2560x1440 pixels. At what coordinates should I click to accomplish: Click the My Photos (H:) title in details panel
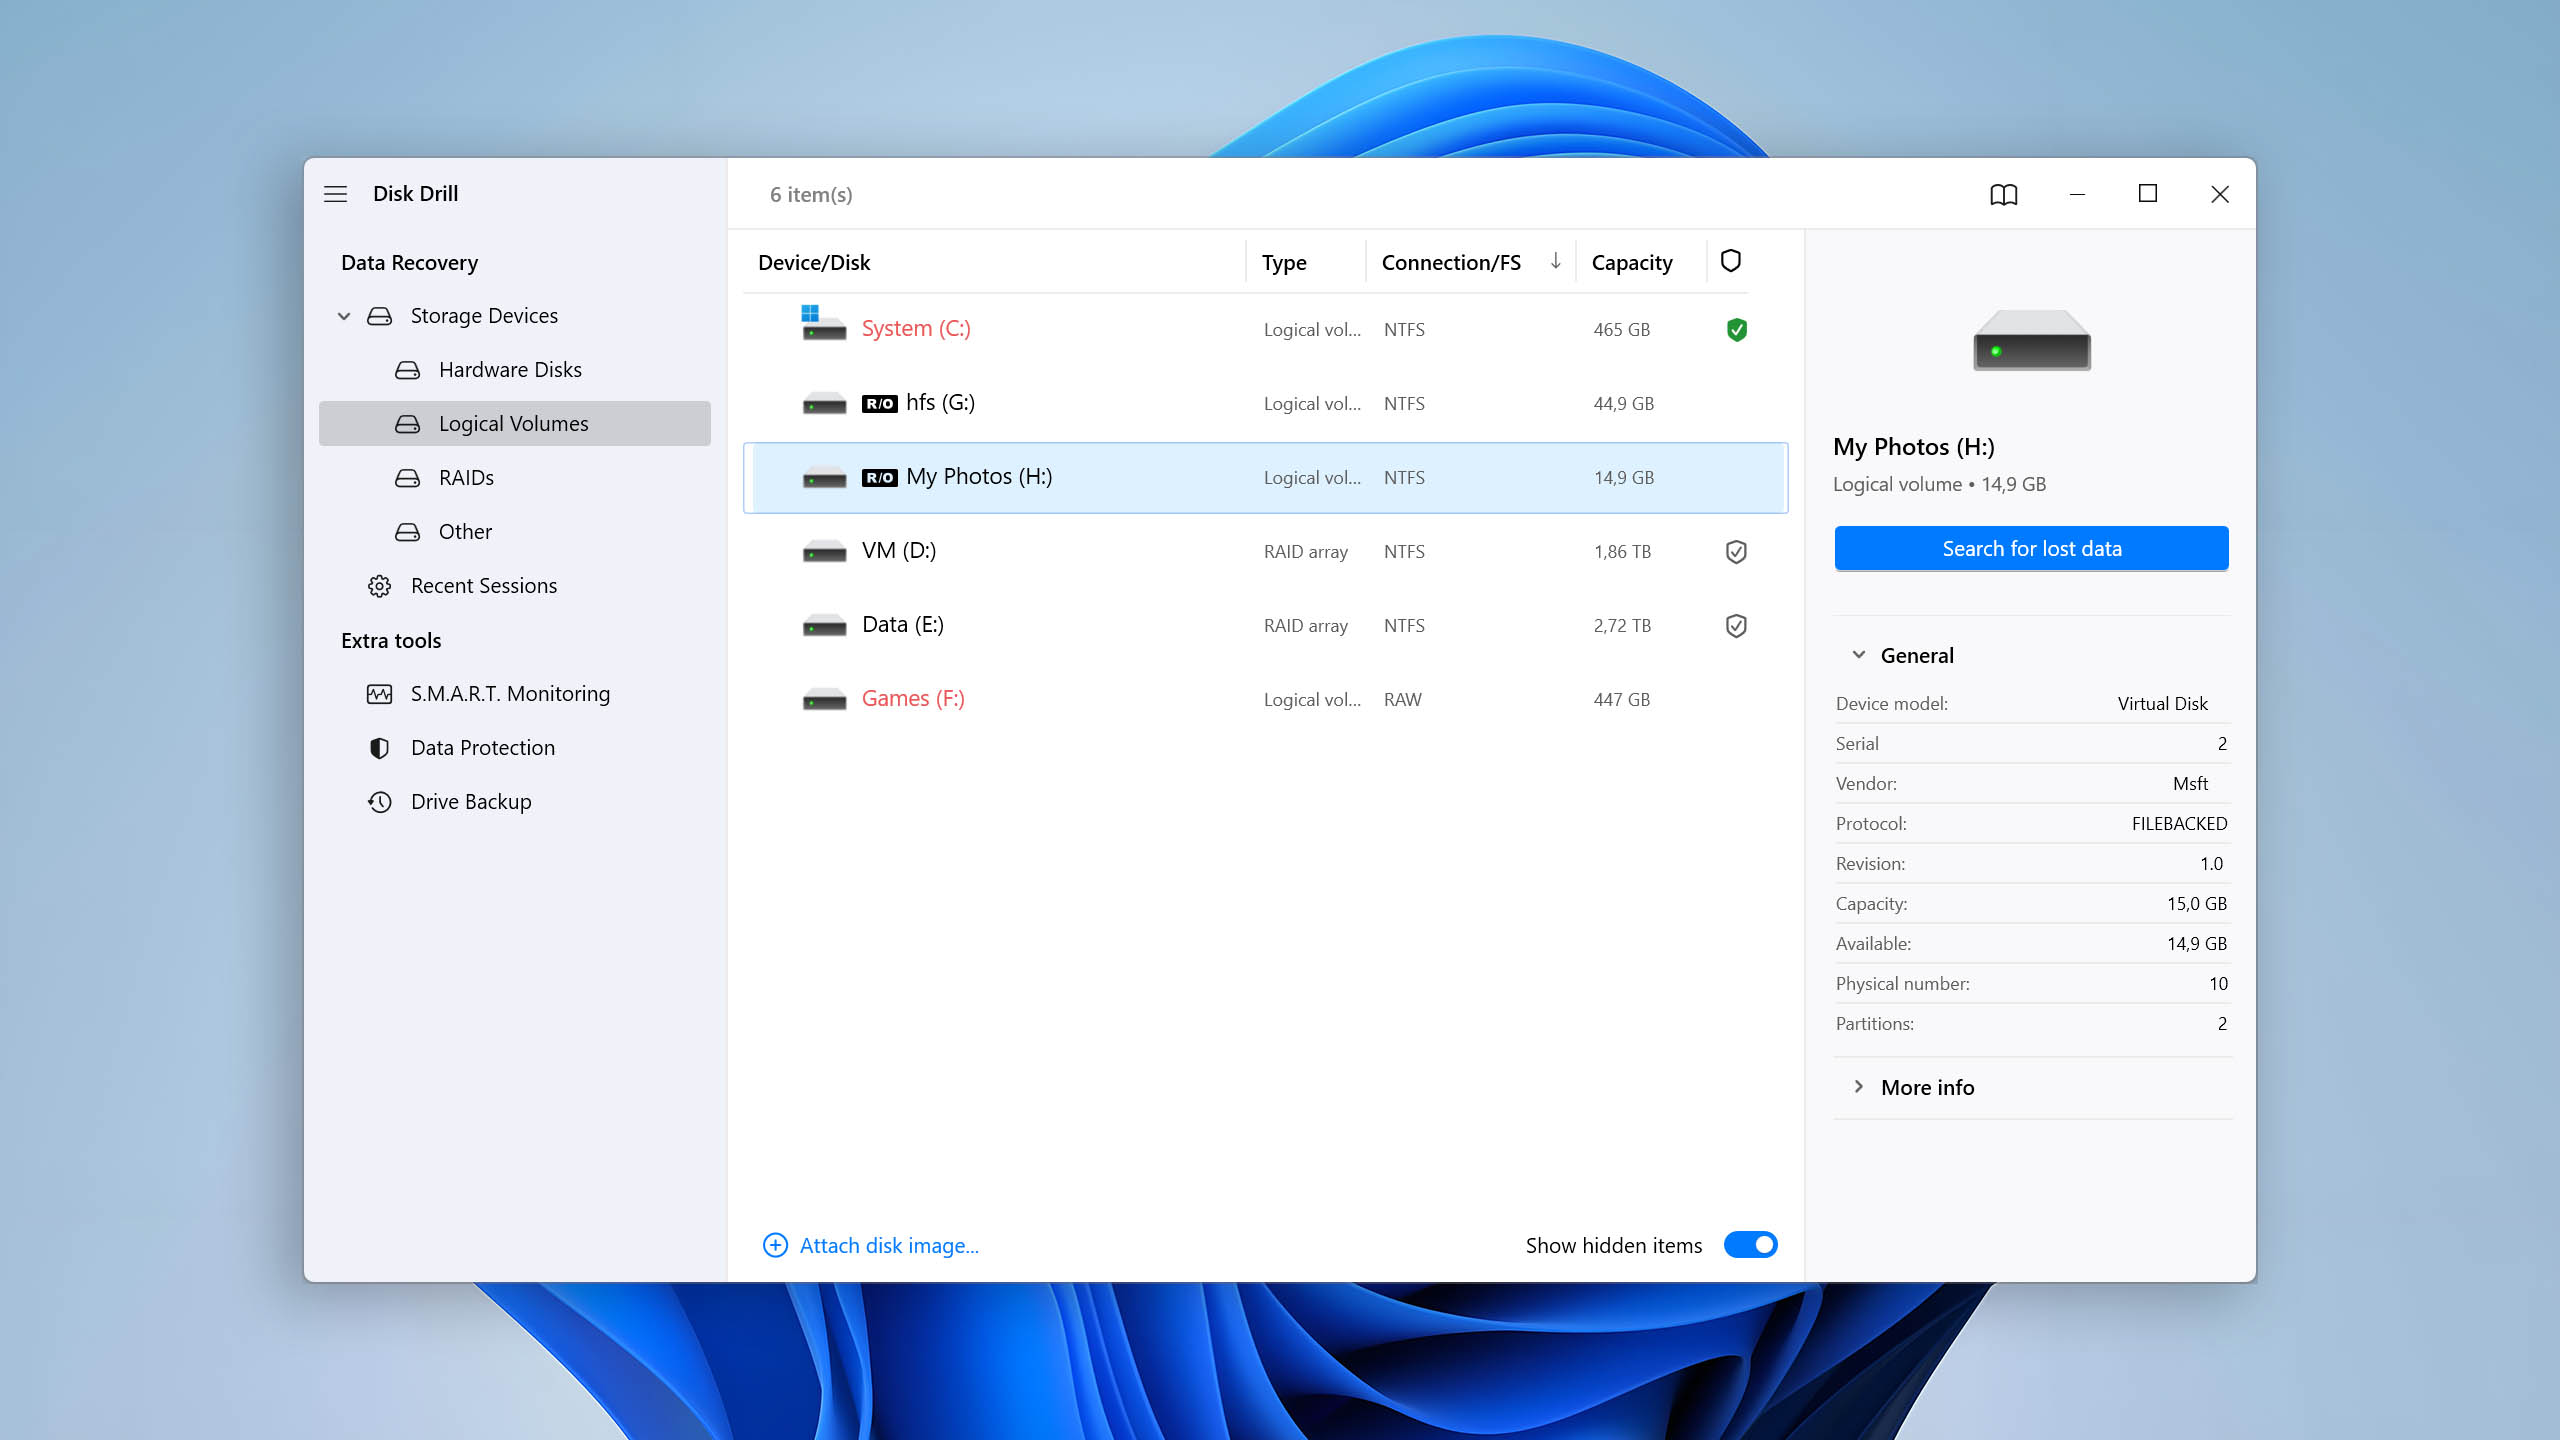(1913, 447)
